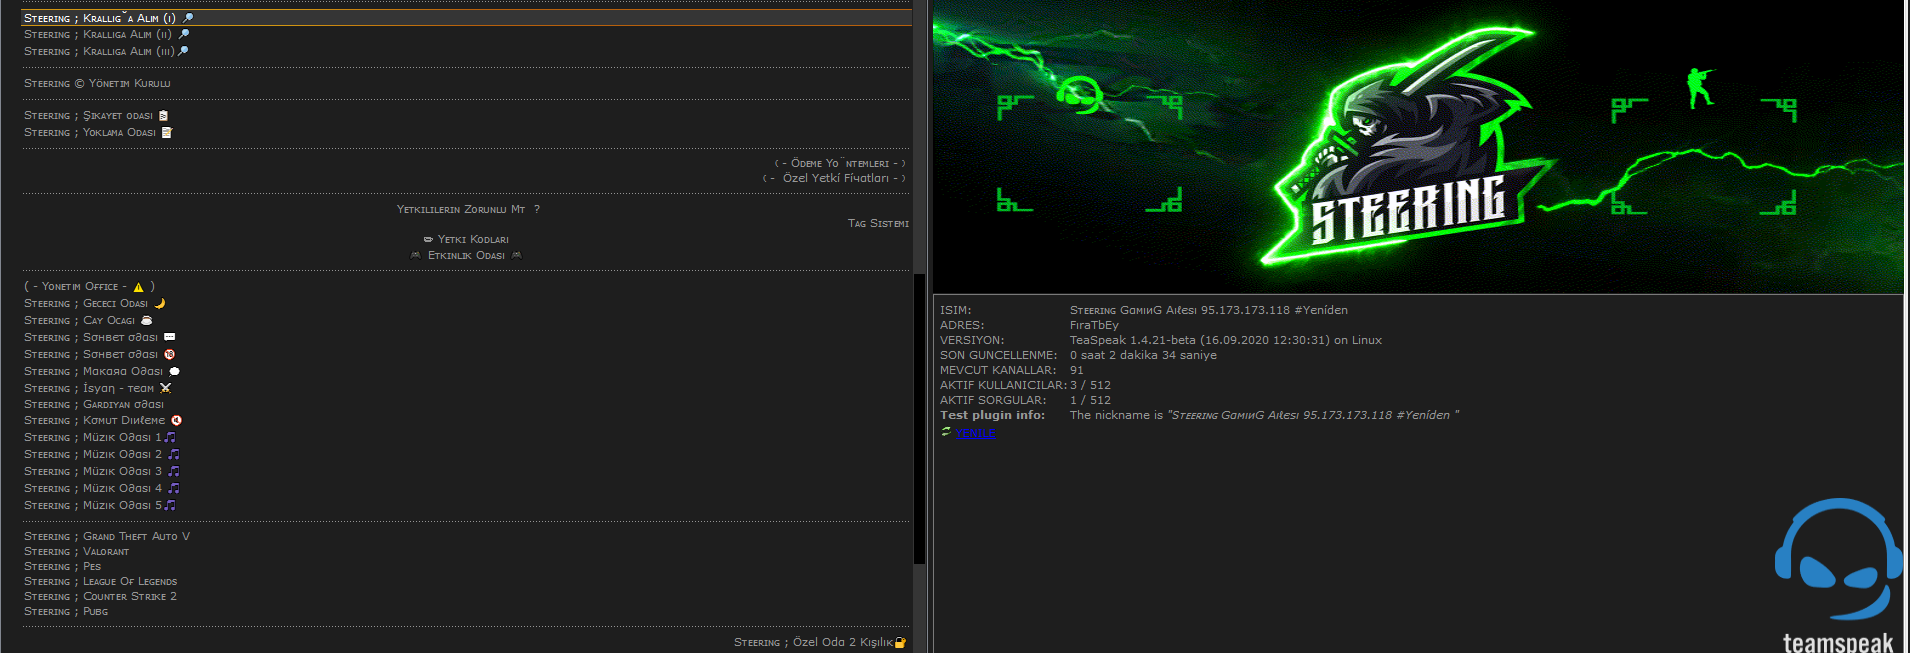The image size is (1910, 653).
Task: Click the music note icon on Müzik Odası 3
Action: (174, 471)
